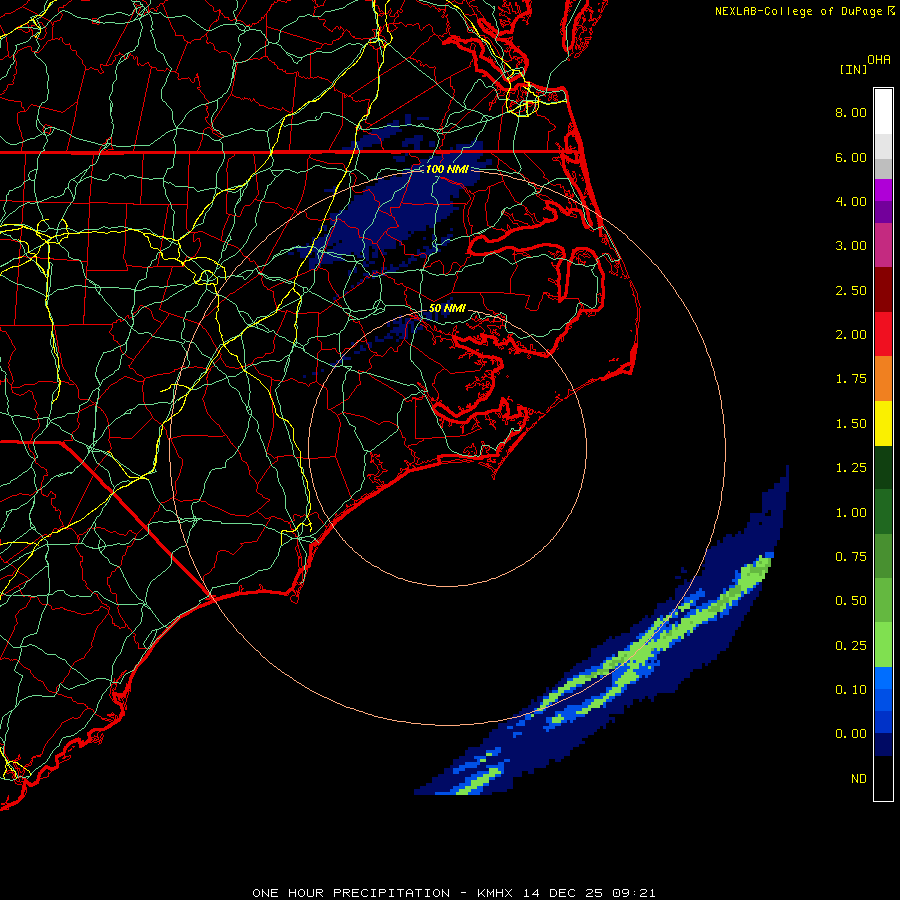Click the 0.50 legend value
Image resolution: width=900 pixels, height=900 pixels.
point(851,601)
